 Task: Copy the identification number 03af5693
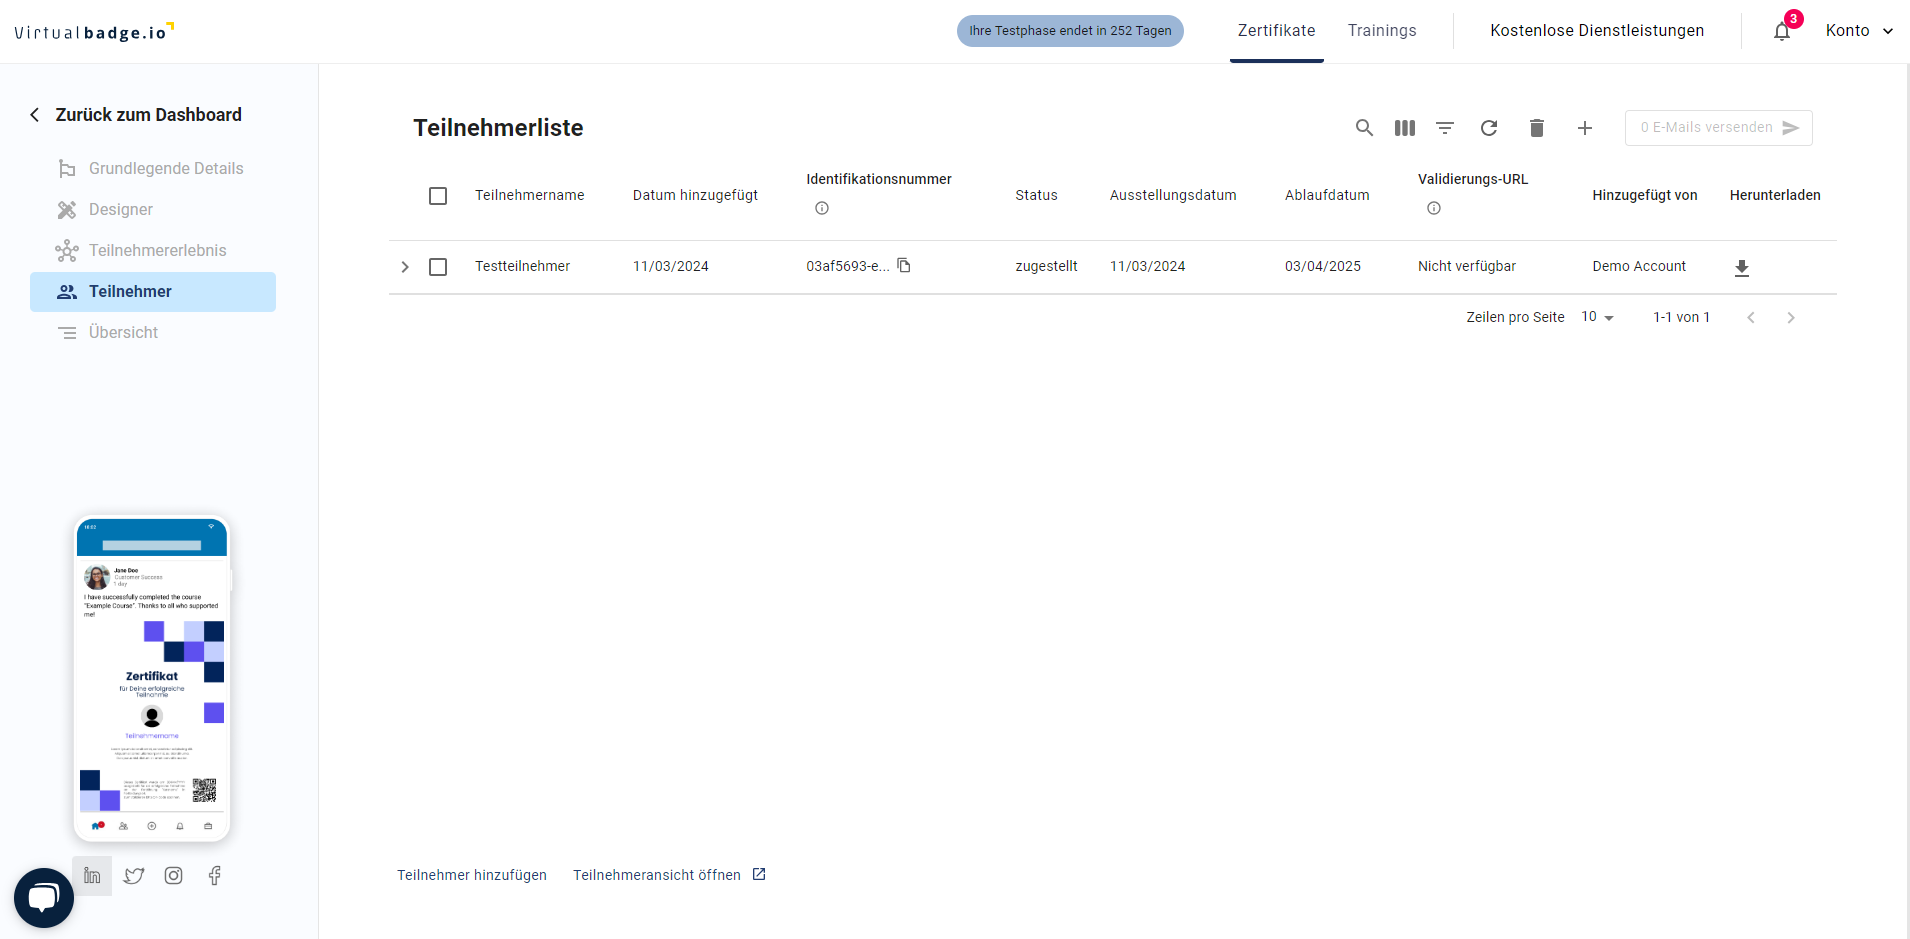click(904, 265)
